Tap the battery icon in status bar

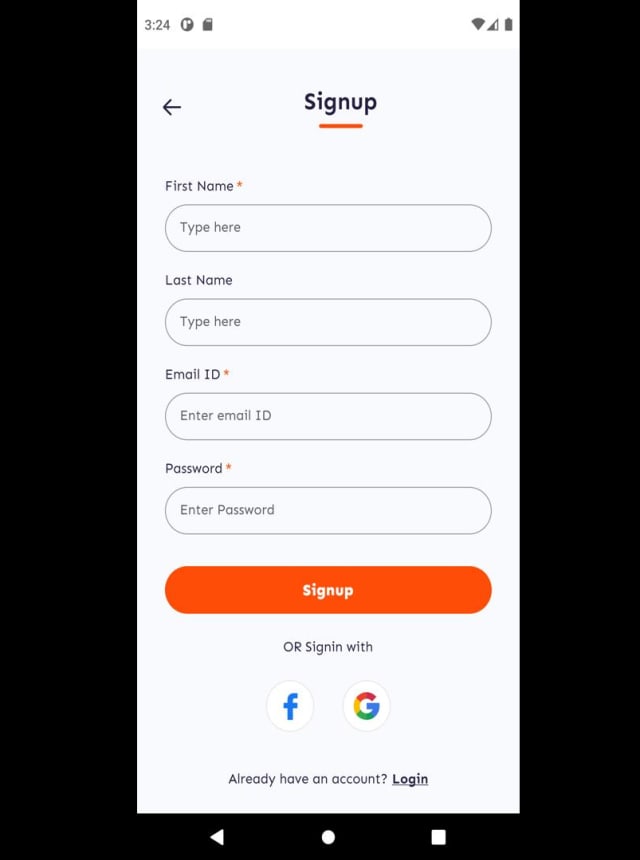click(508, 24)
